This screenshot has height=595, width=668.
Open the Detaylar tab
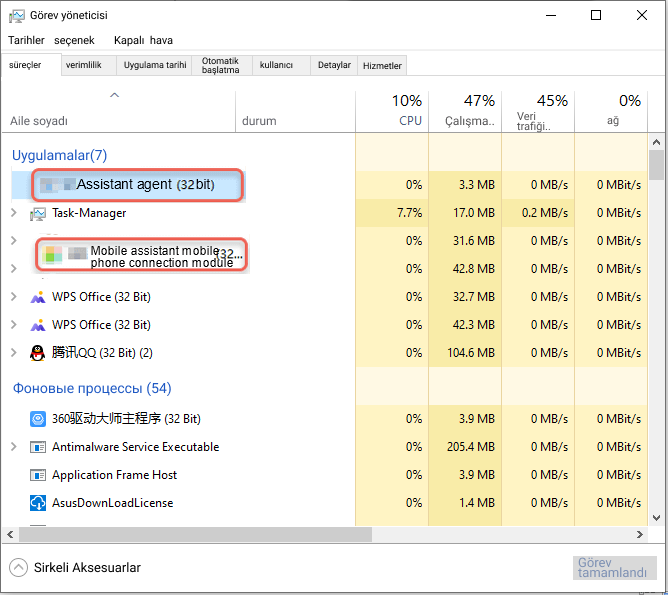tap(334, 65)
